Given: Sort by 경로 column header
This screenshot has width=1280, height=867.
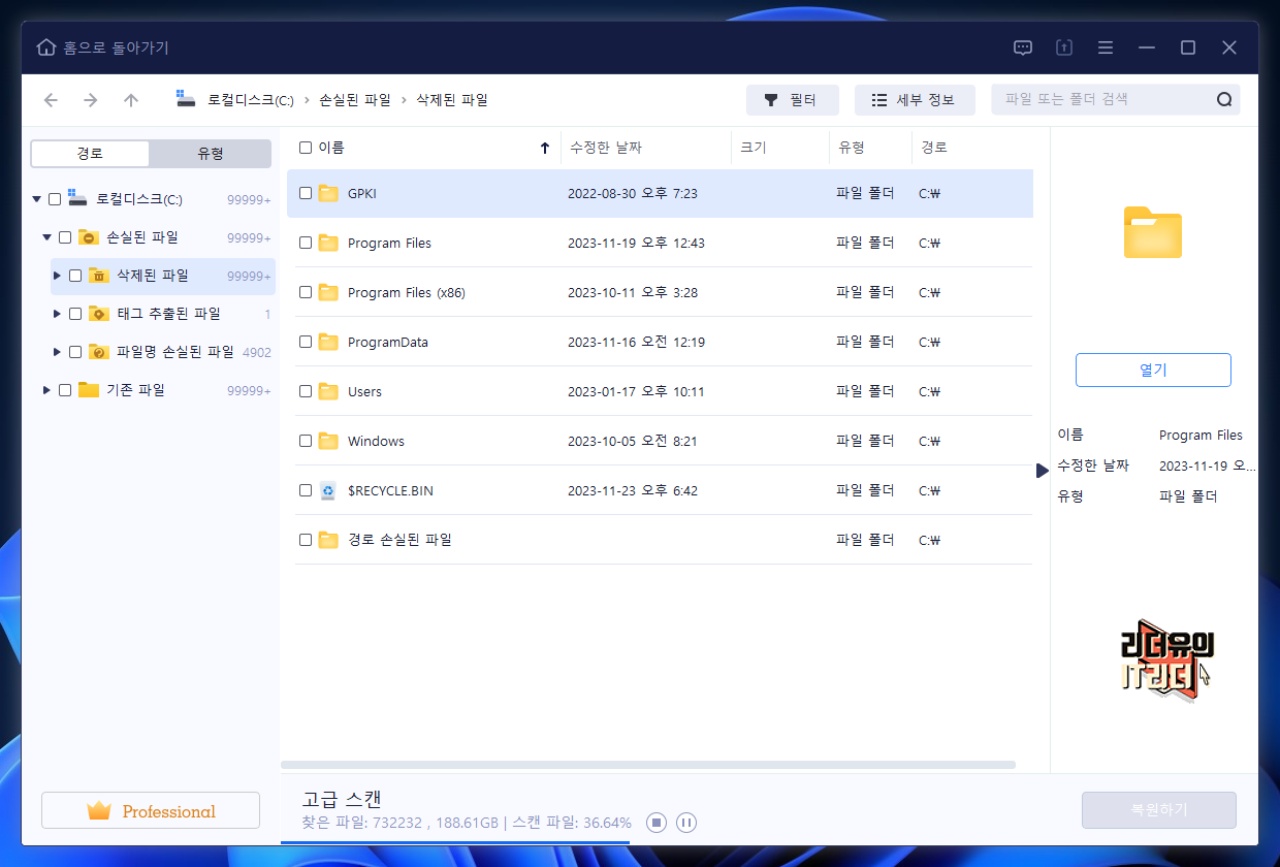Looking at the screenshot, I should [934, 148].
